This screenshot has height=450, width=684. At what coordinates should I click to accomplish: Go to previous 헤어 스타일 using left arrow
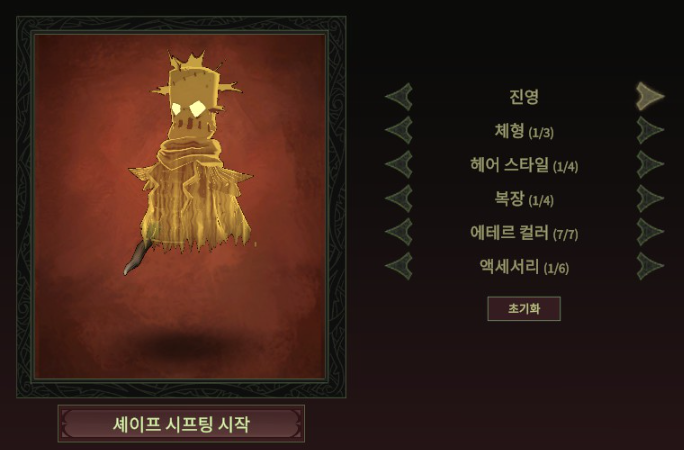point(399,164)
